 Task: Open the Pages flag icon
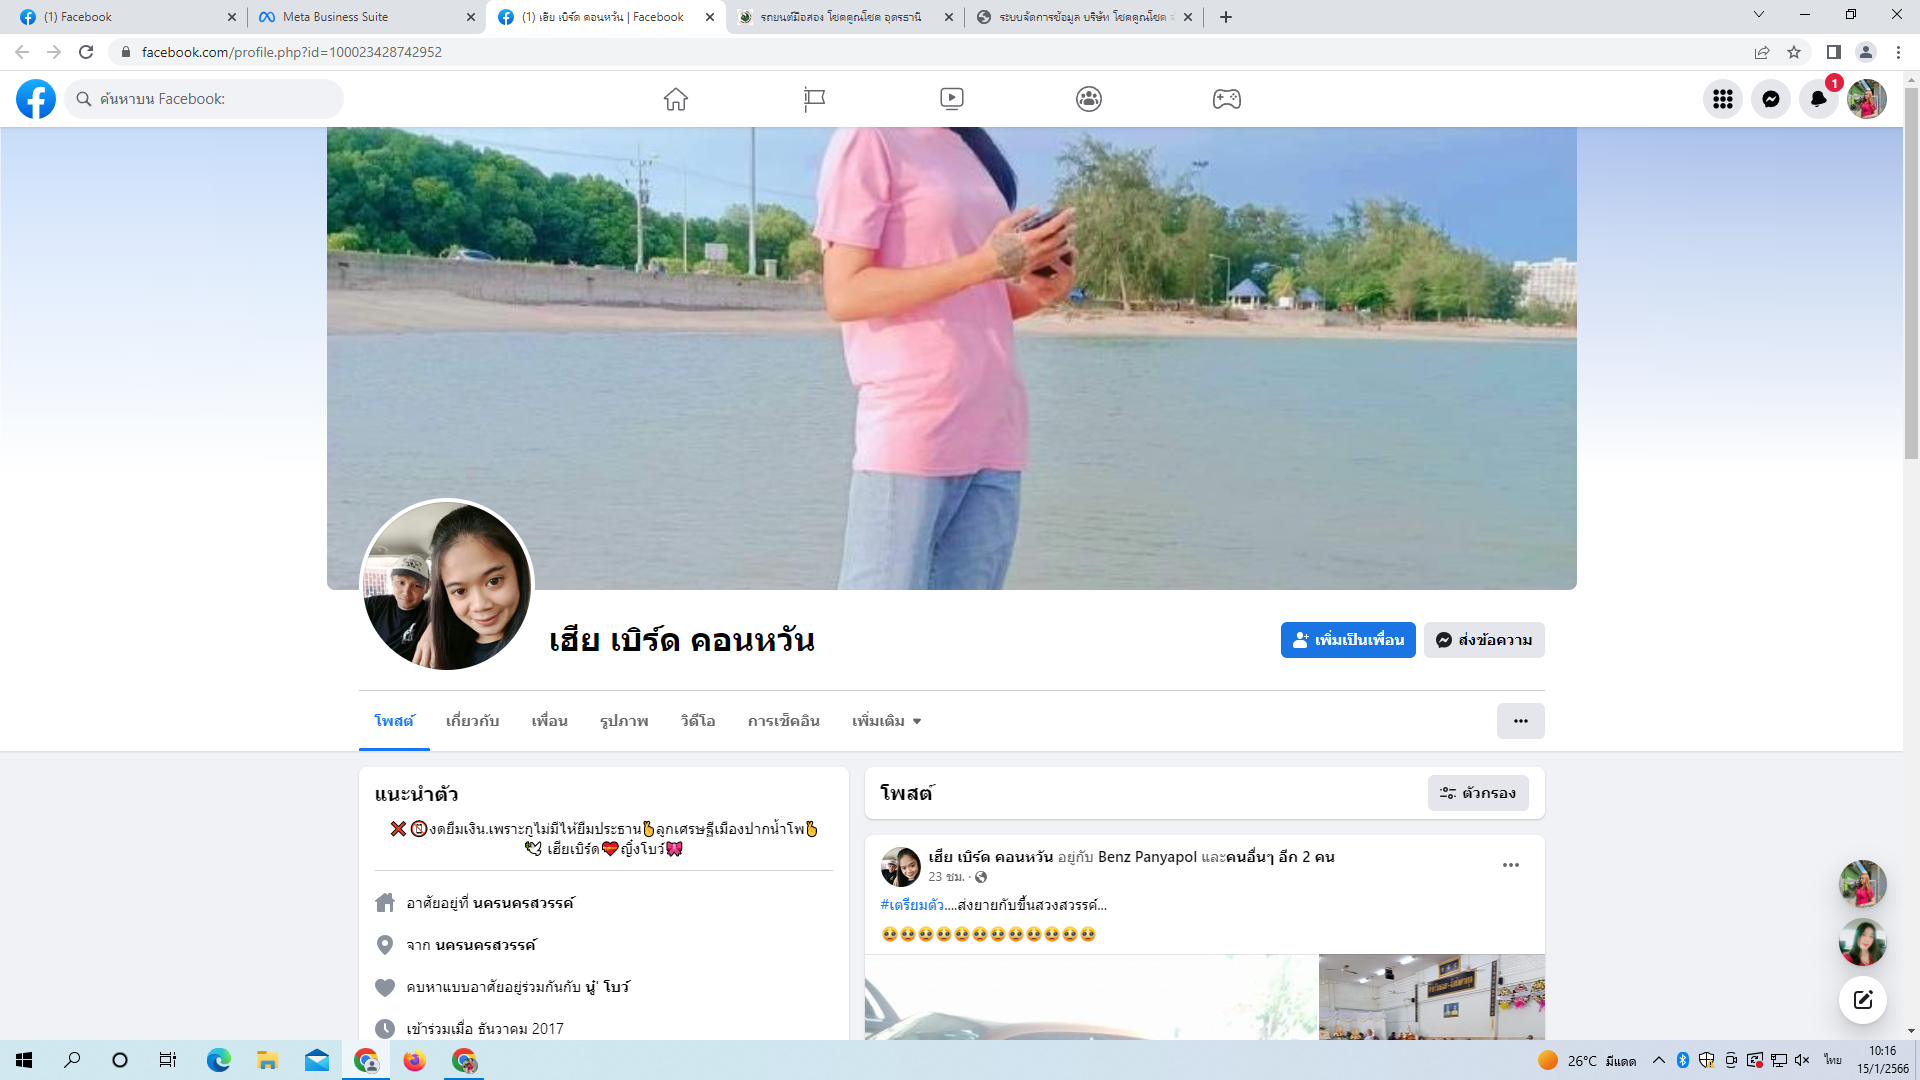coord(814,99)
